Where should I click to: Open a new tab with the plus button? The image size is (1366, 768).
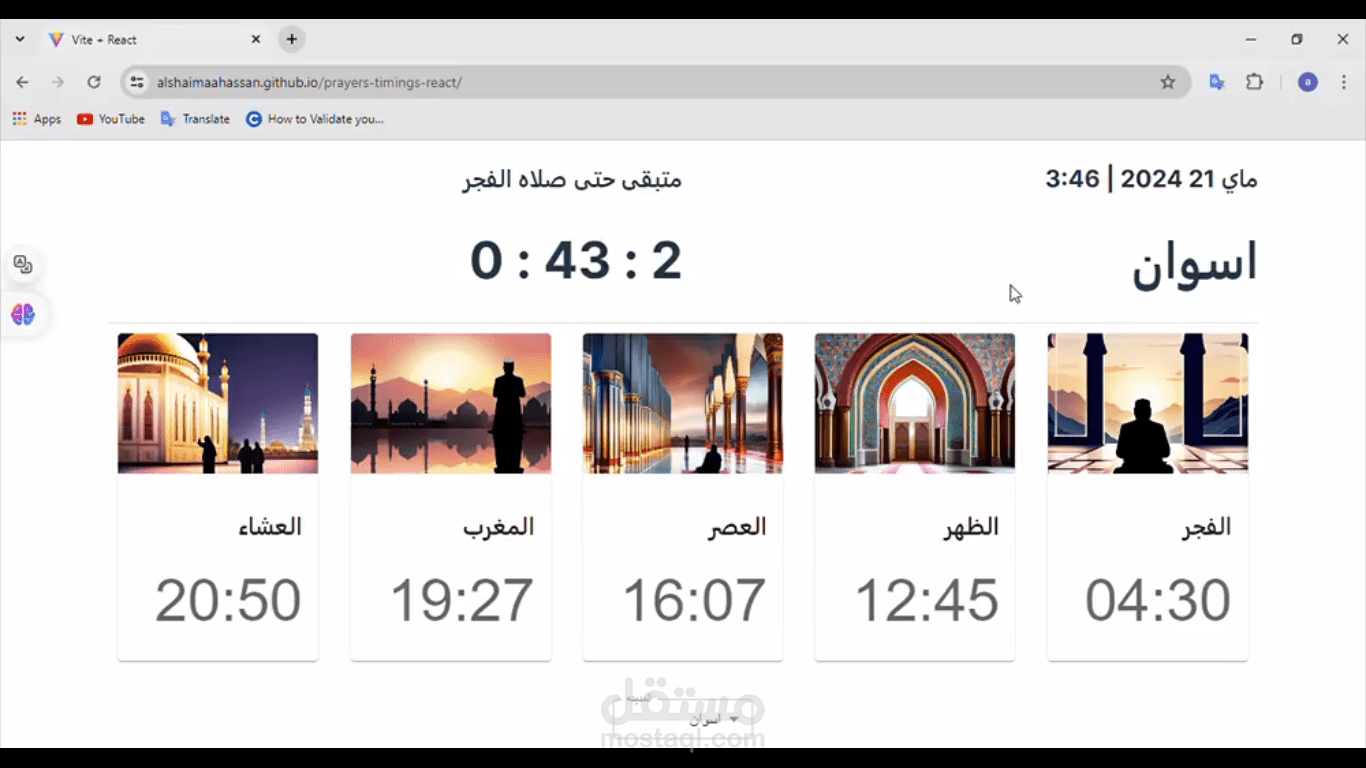click(292, 40)
